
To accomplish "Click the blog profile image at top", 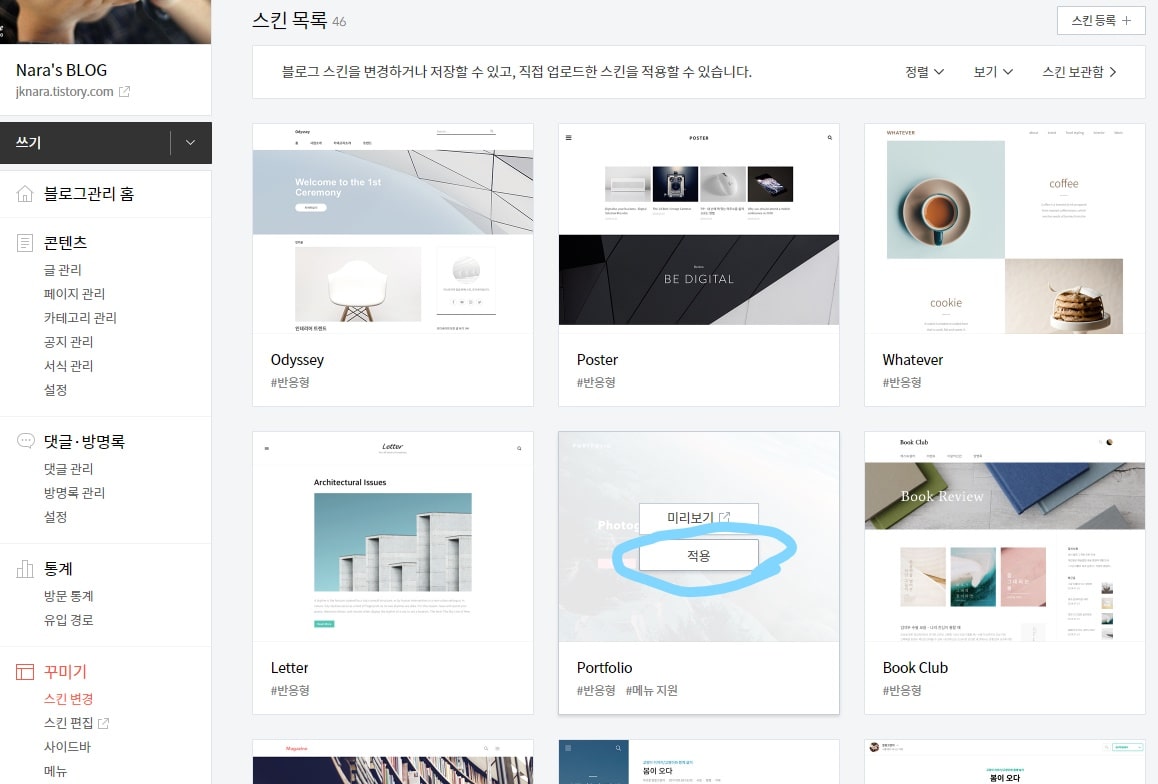I will click(x=106, y=21).
